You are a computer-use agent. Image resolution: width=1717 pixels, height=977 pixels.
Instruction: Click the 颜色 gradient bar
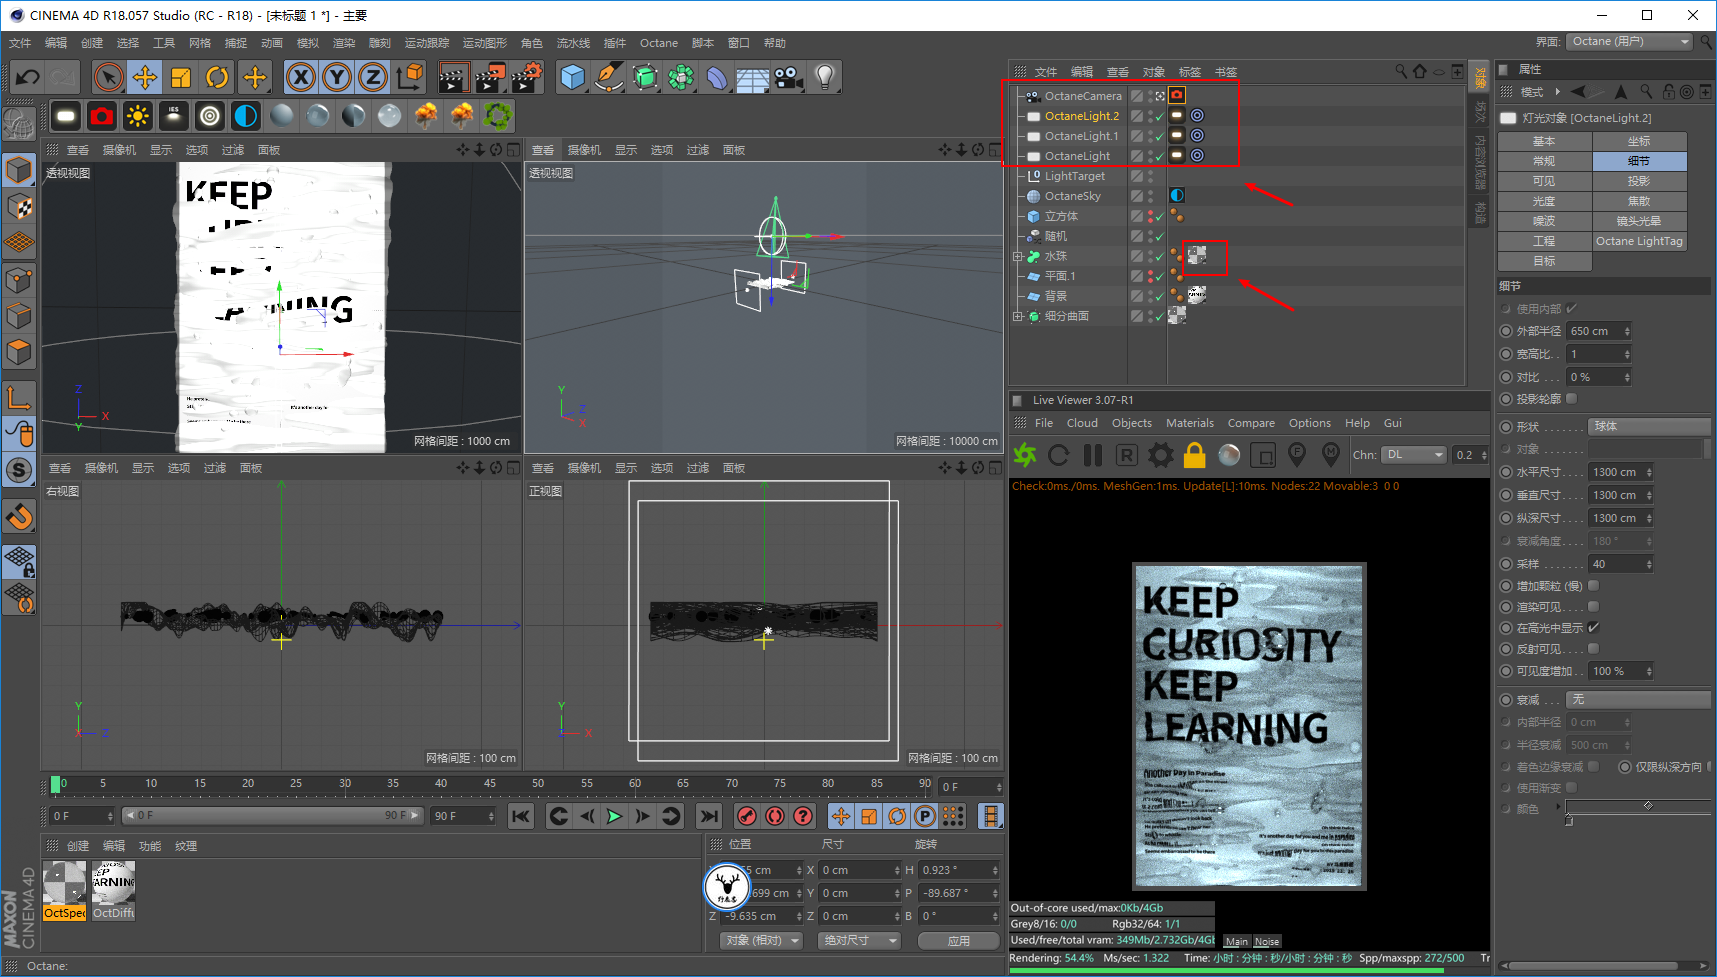click(1638, 807)
